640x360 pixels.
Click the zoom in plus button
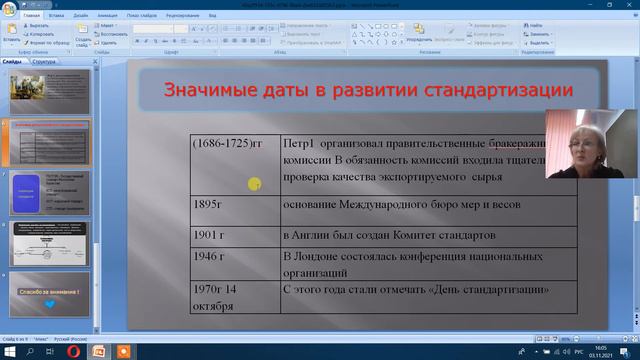click(x=625, y=339)
